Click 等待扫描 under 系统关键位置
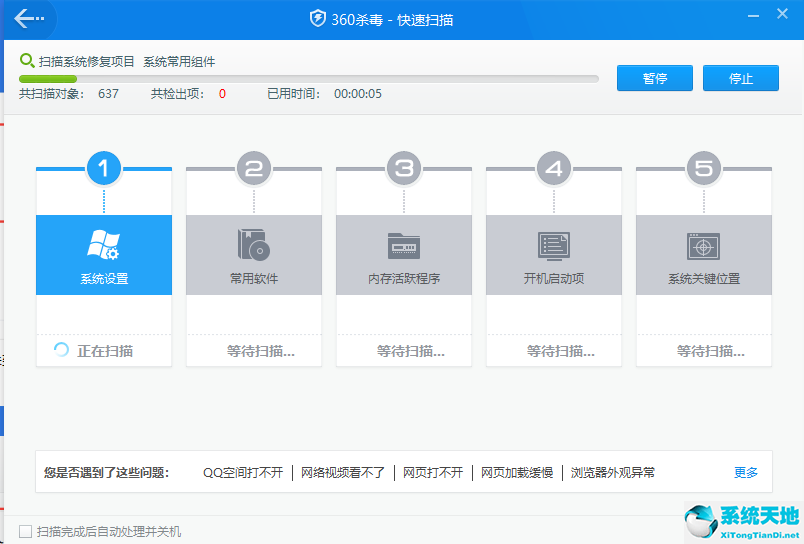Image resolution: width=804 pixels, height=544 pixels. coord(711,351)
